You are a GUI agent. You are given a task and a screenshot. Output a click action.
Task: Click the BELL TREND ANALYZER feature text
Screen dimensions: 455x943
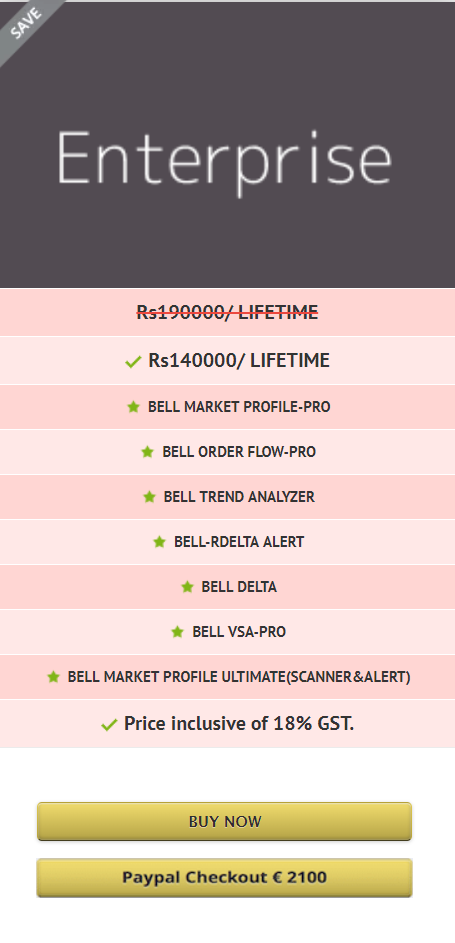coord(239,497)
